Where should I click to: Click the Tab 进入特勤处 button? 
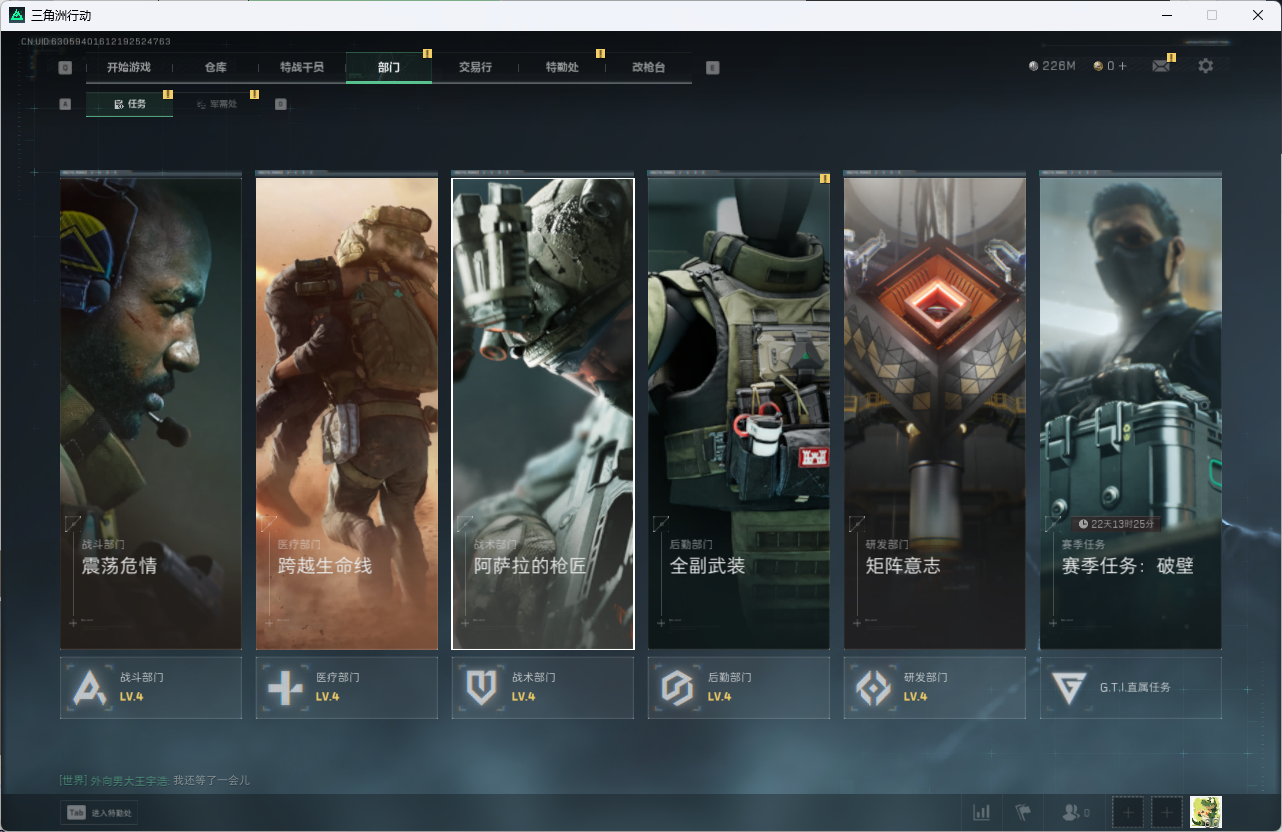[99, 813]
